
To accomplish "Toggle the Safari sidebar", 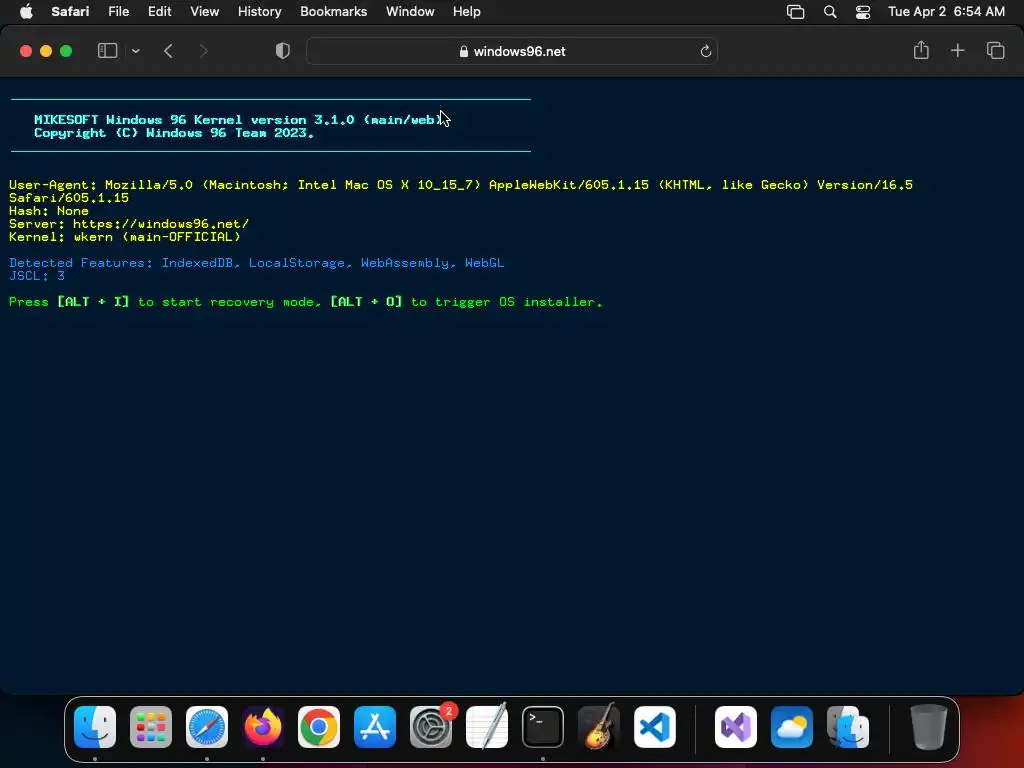I will tap(107, 51).
